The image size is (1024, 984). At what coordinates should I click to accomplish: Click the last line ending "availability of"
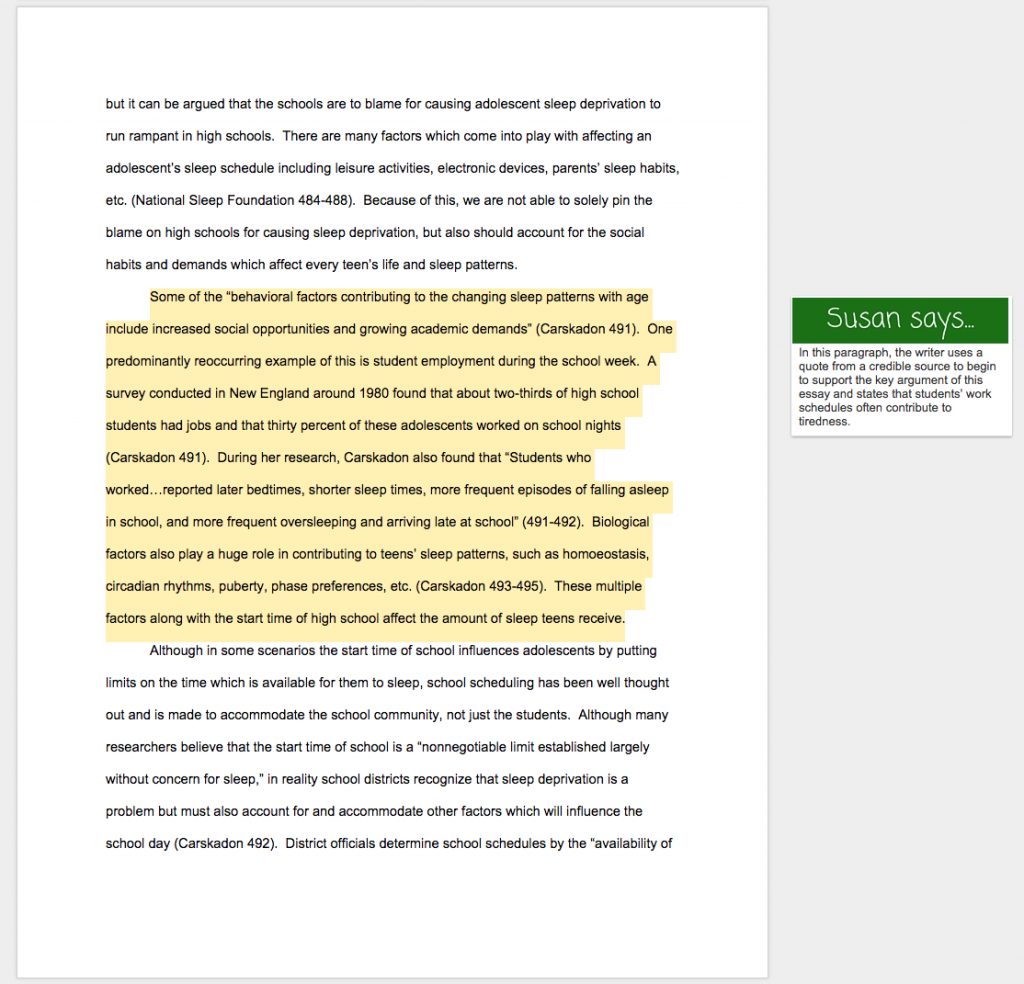coord(390,843)
